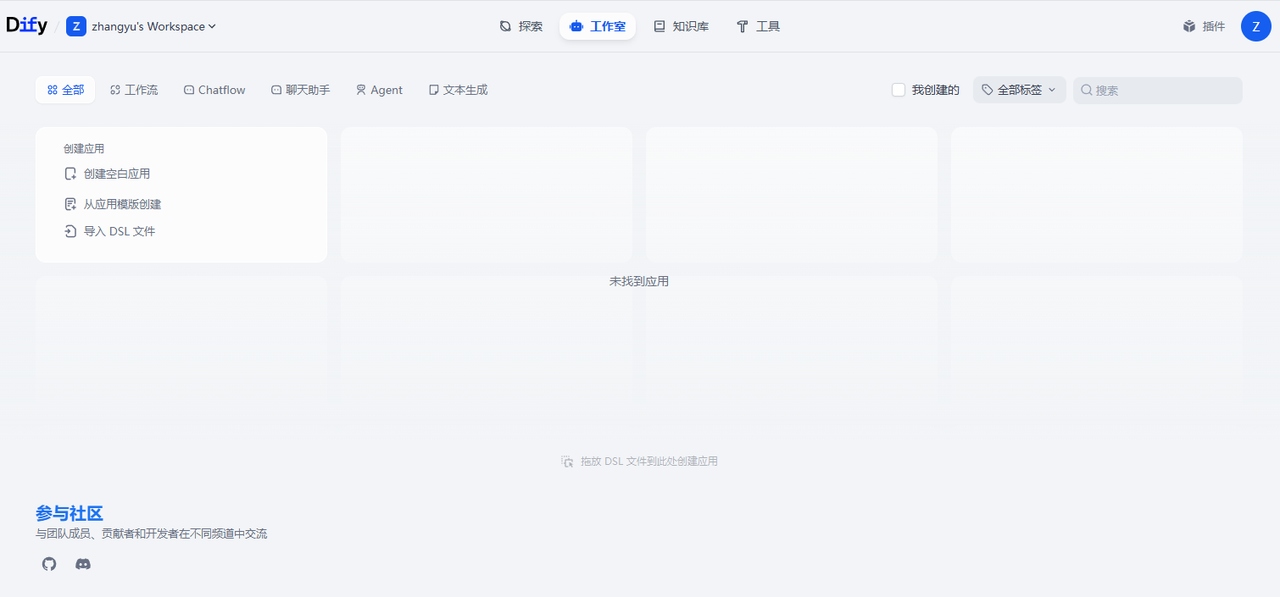The image size is (1280, 597).
Task: Filter apps by 聊天助手
Action: tap(300, 90)
